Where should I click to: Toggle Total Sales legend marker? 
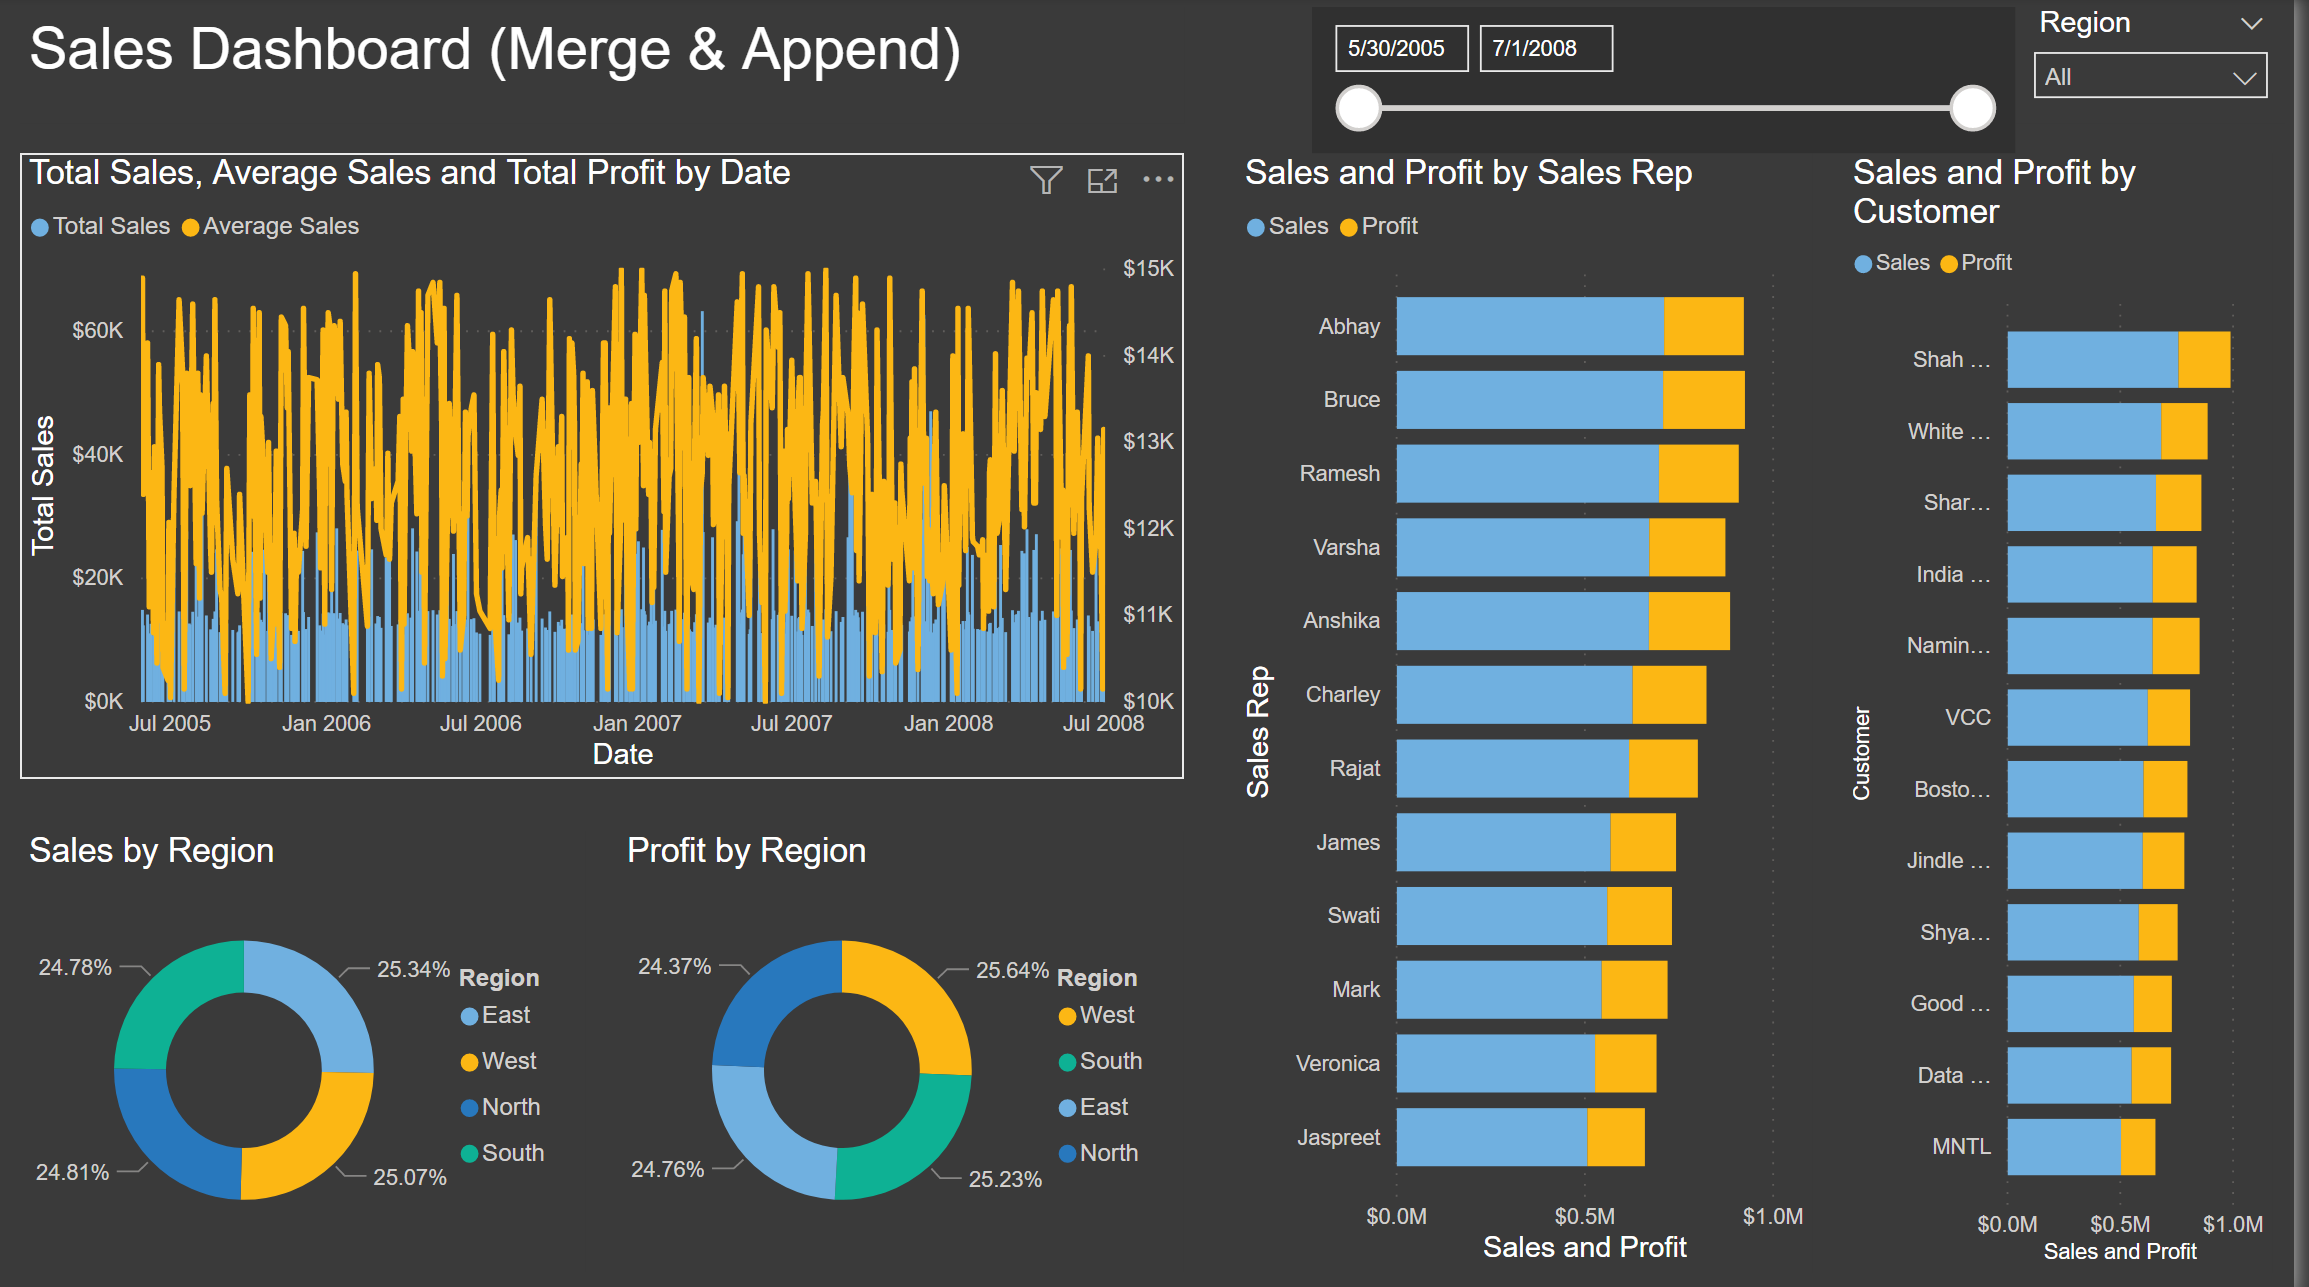pyautogui.click(x=40, y=227)
